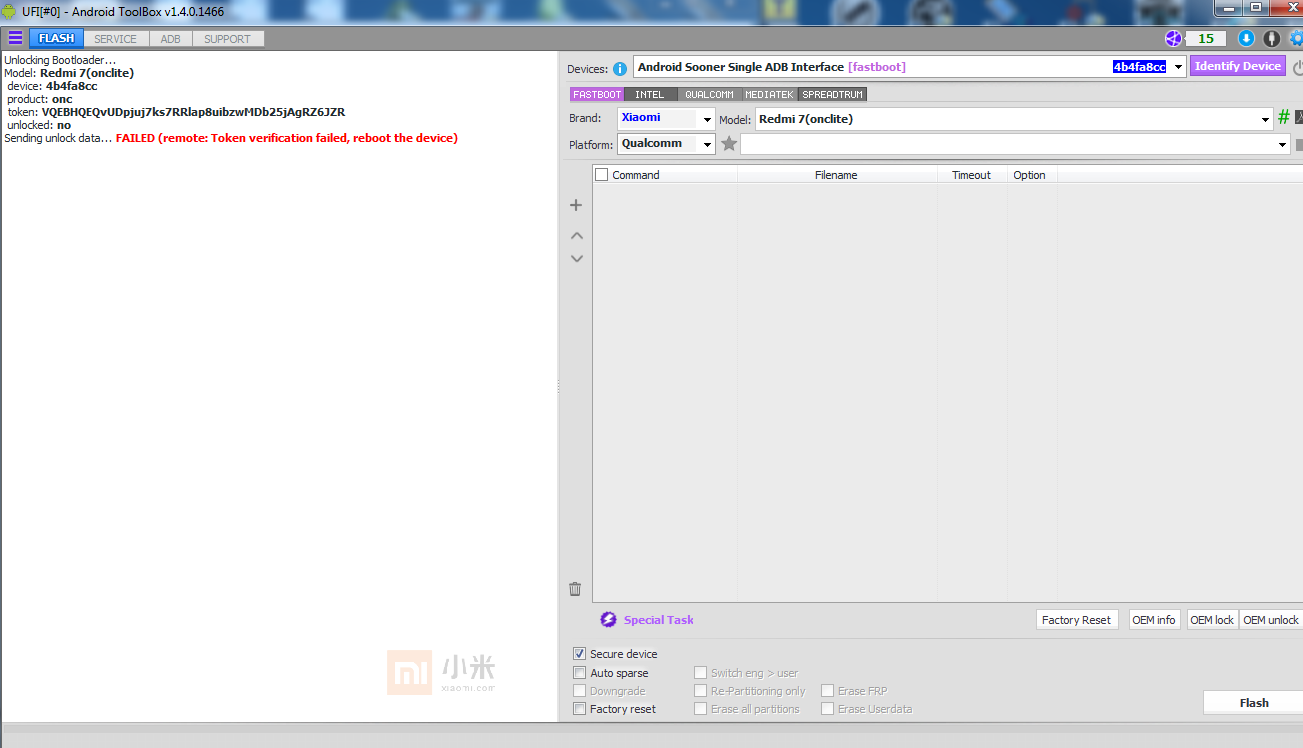Screen dimensions: 1303x748
Task: Check the Downgrade checkbox
Action: pos(580,691)
